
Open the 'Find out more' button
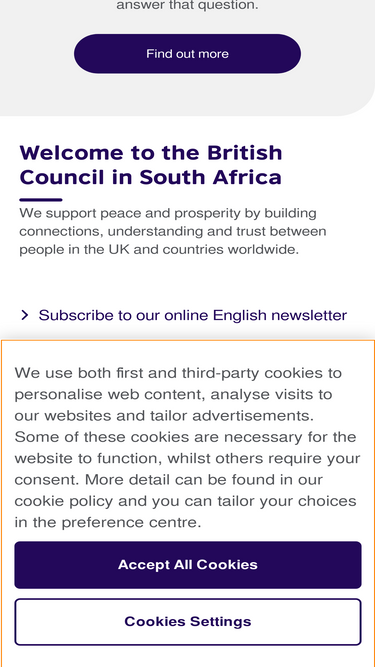click(x=188, y=54)
